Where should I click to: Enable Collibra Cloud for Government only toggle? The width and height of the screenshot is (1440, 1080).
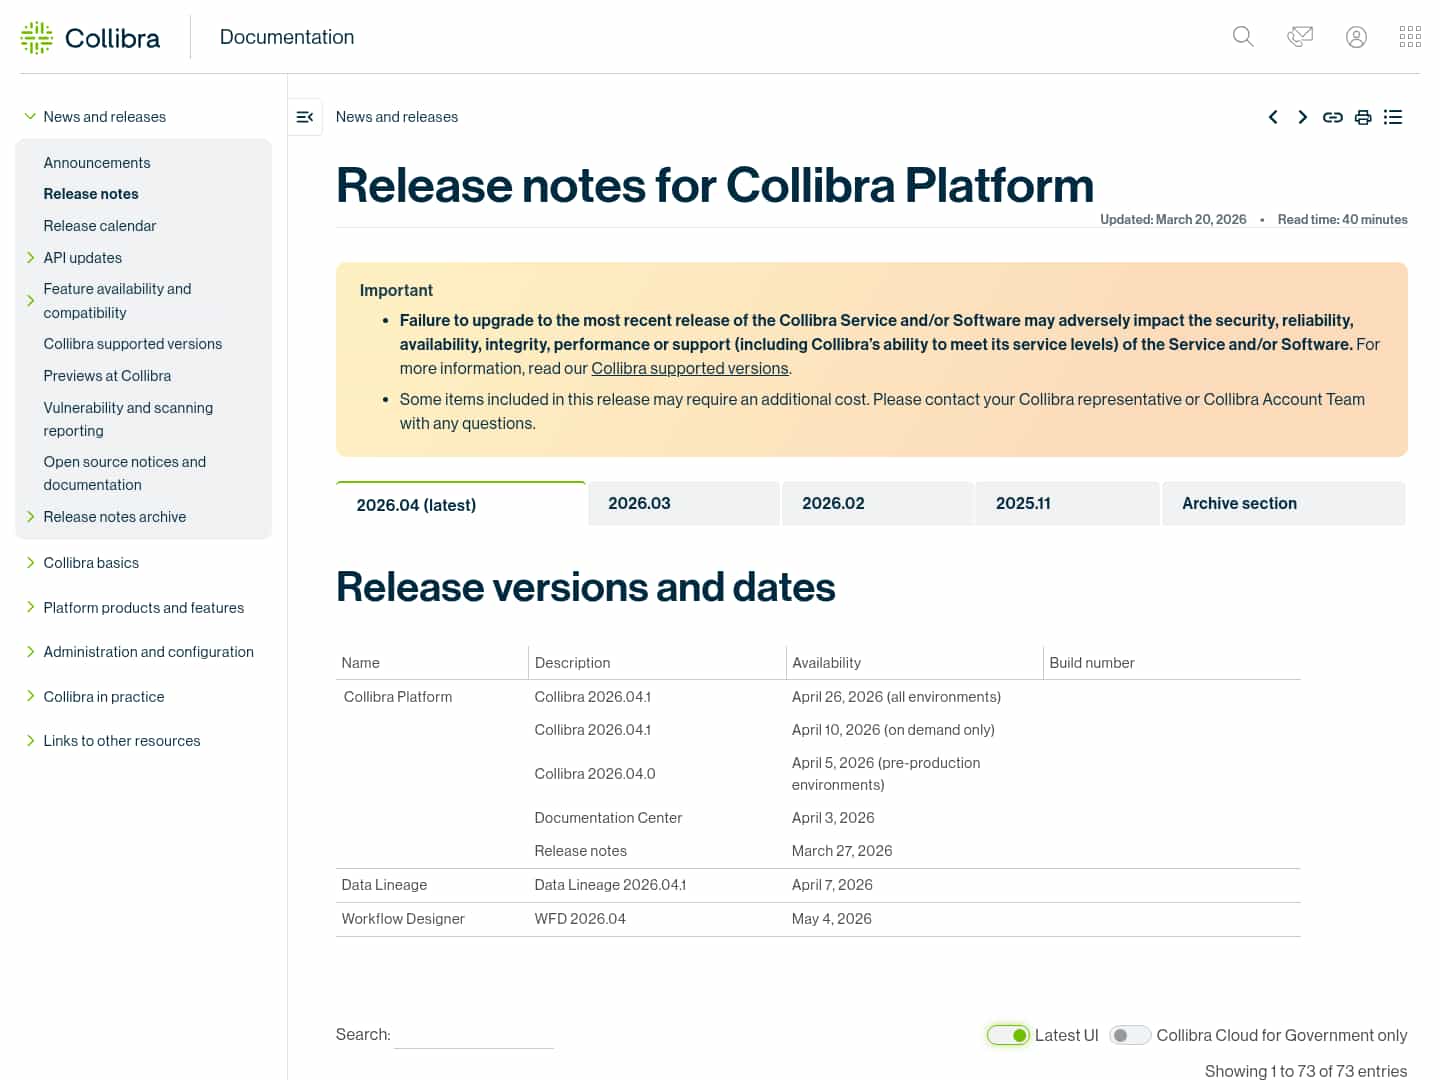pyautogui.click(x=1130, y=1035)
